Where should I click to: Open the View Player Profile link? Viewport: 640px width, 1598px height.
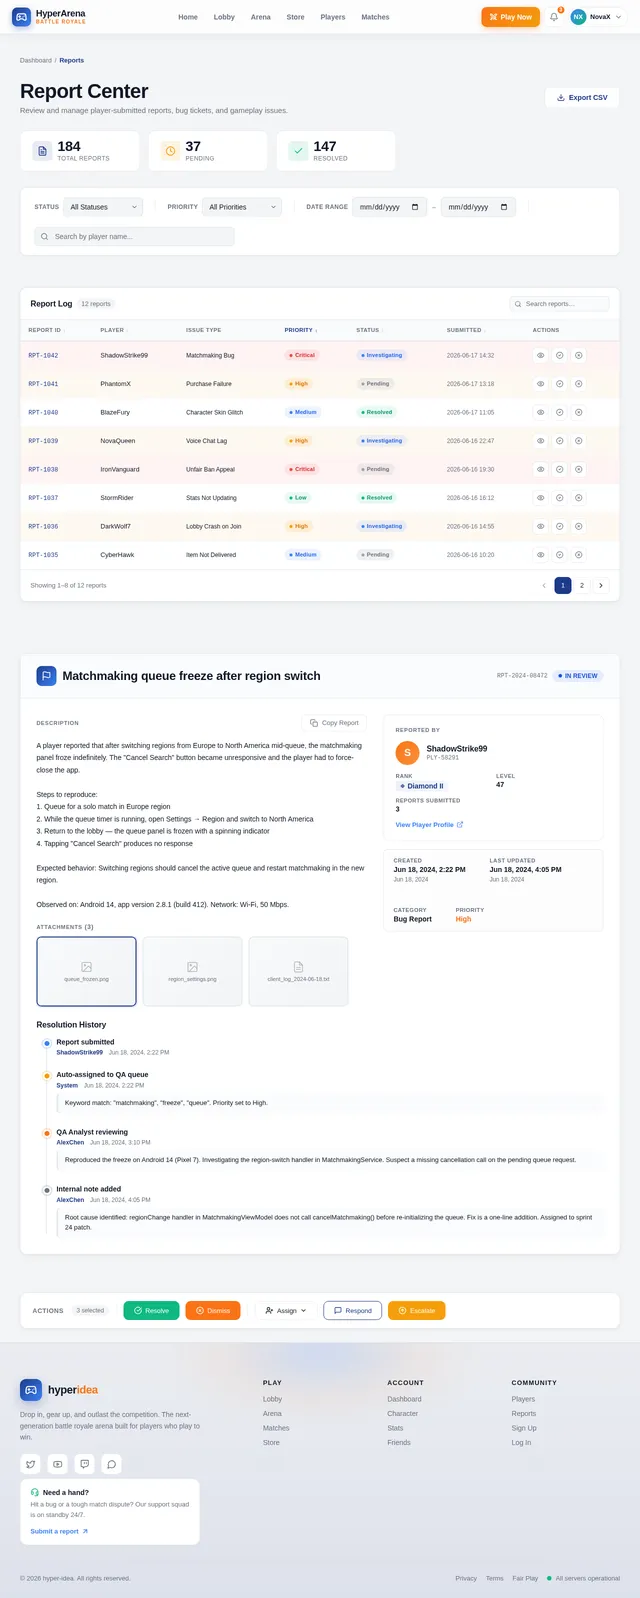coord(429,825)
